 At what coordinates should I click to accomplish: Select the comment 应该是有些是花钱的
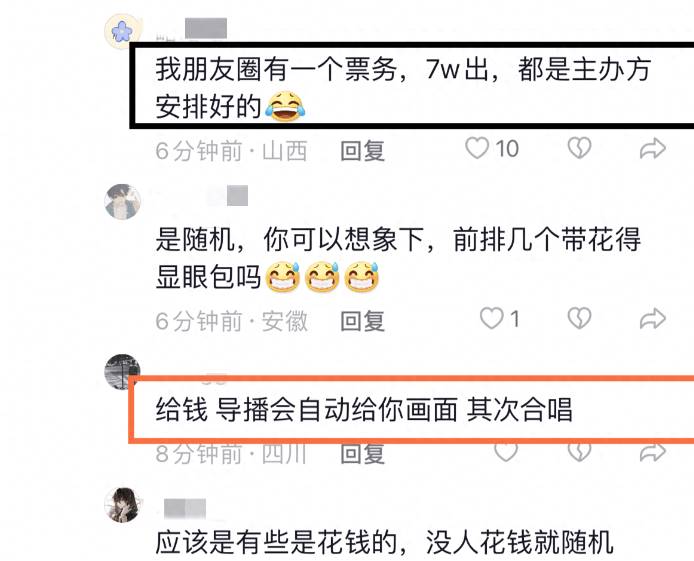coord(384,542)
